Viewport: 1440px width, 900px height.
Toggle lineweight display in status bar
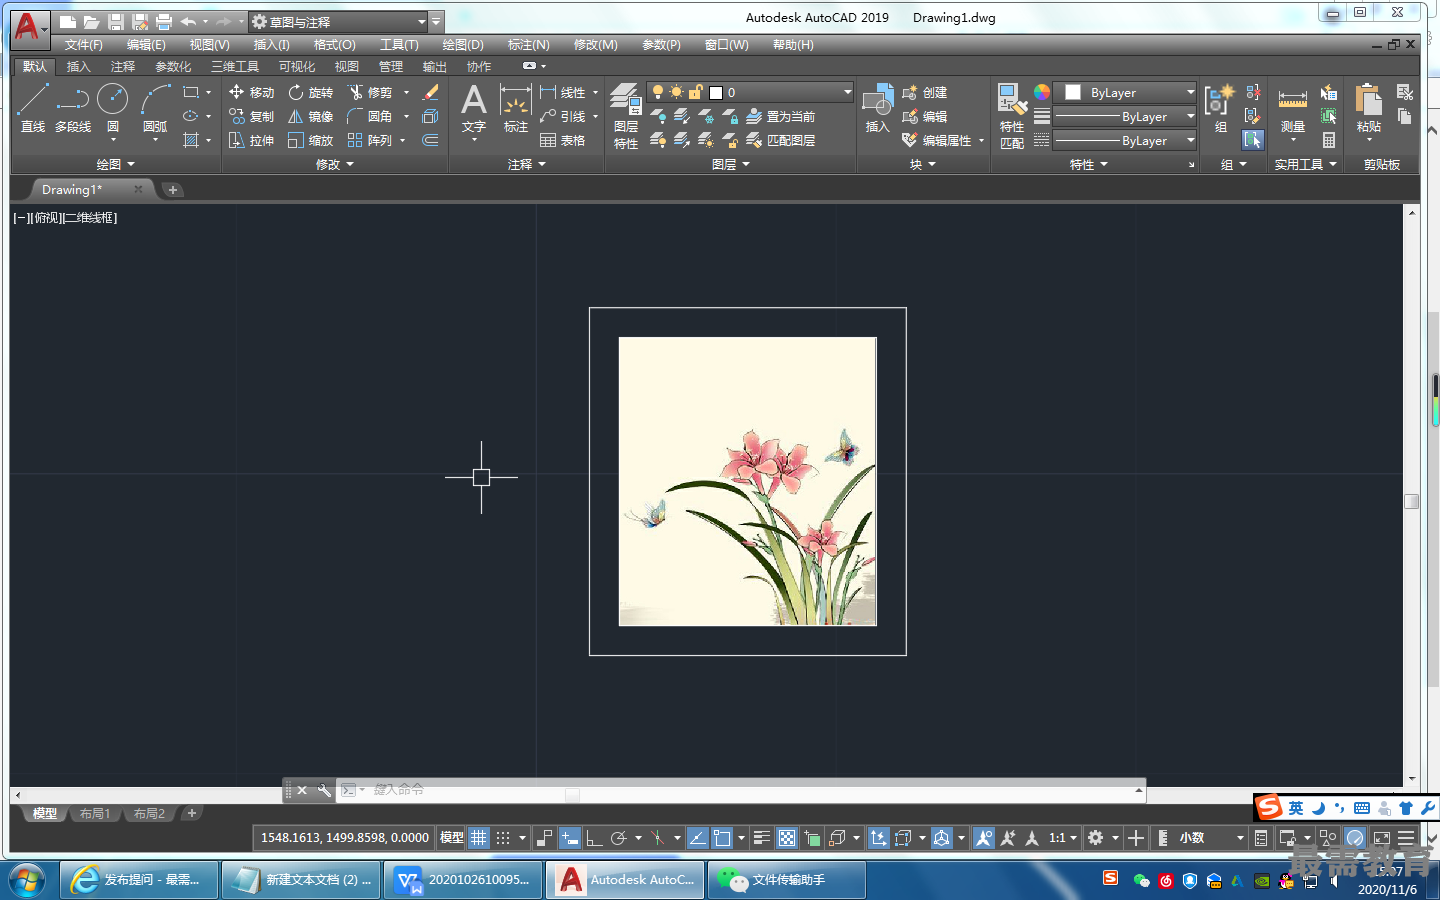coord(762,838)
